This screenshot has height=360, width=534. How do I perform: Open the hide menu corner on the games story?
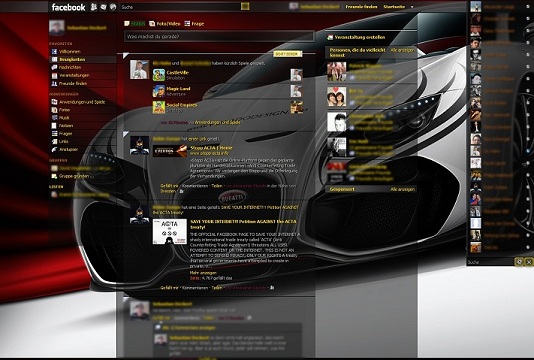coord(126,56)
